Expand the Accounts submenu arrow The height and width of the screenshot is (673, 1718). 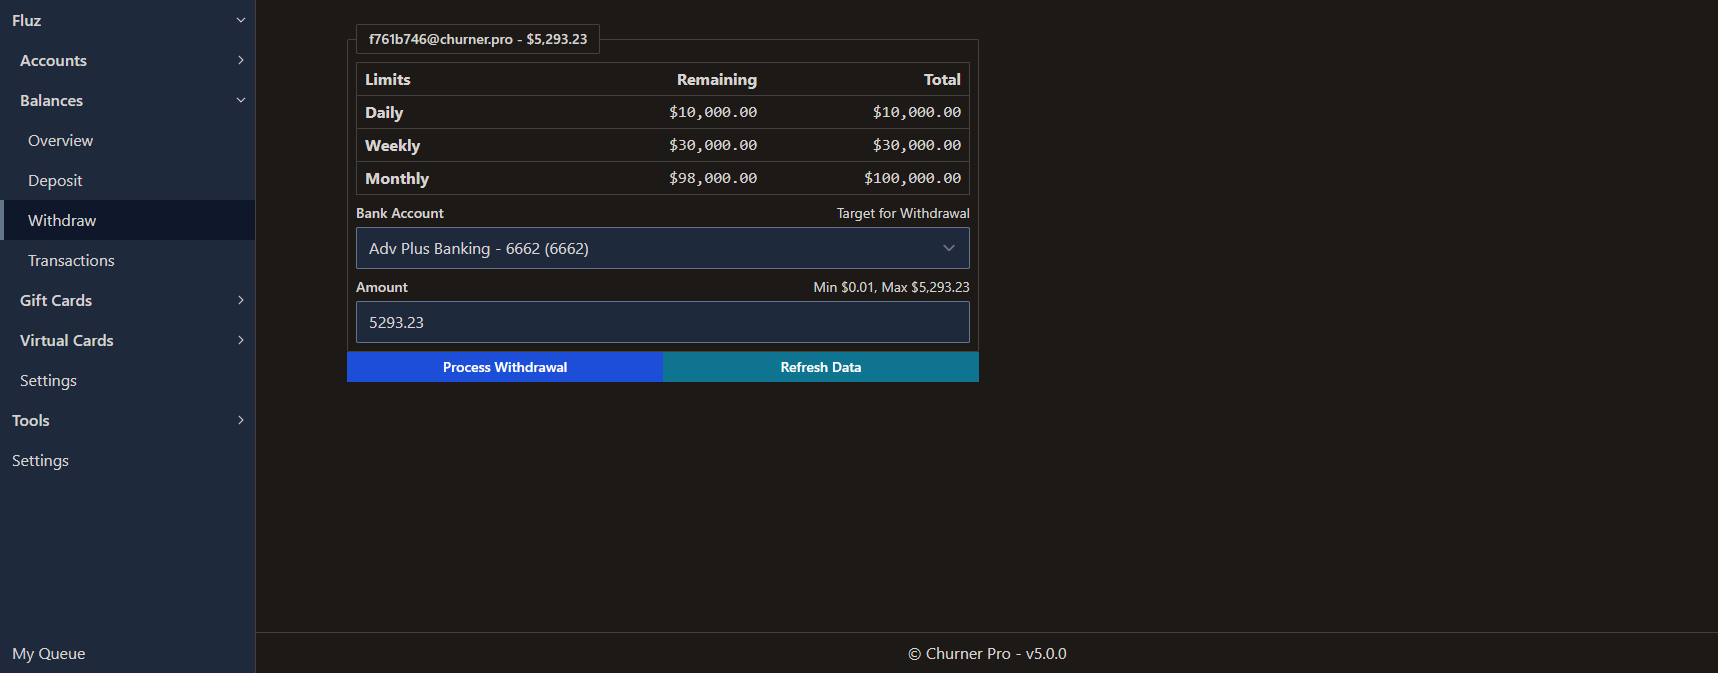click(x=240, y=60)
